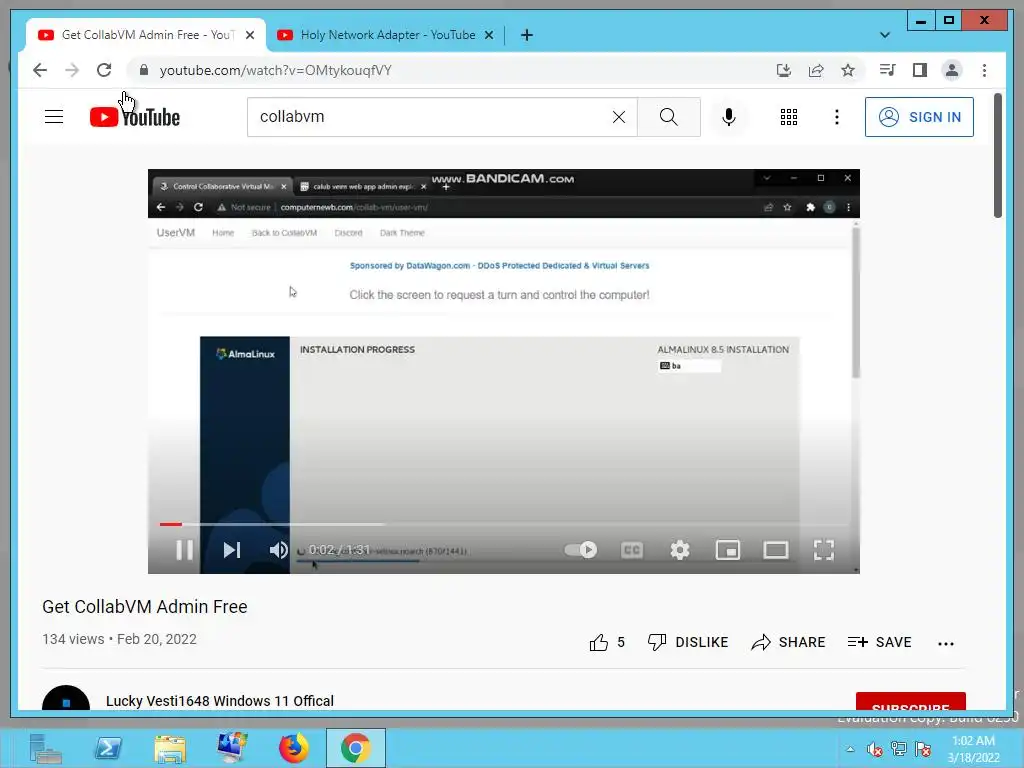The width and height of the screenshot is (1024, 768).
Task: Close the Get CollabVM Admin Free tab
Action: click(x=249, y=35)
